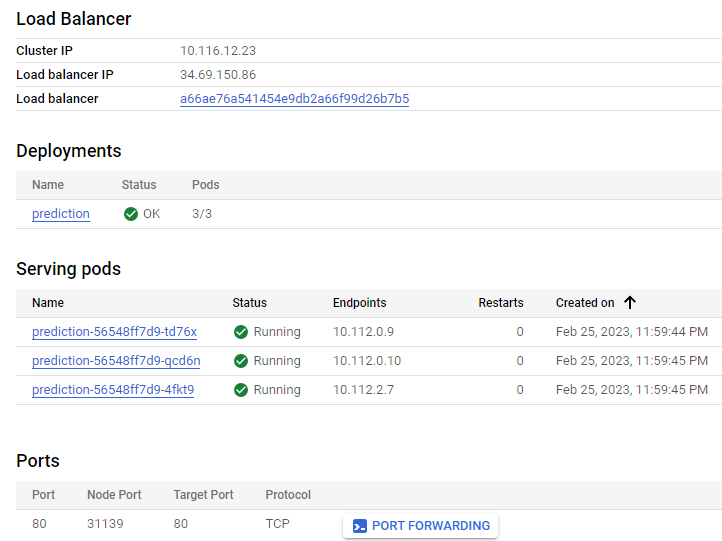Click the Ports section heading

(38, 461)
